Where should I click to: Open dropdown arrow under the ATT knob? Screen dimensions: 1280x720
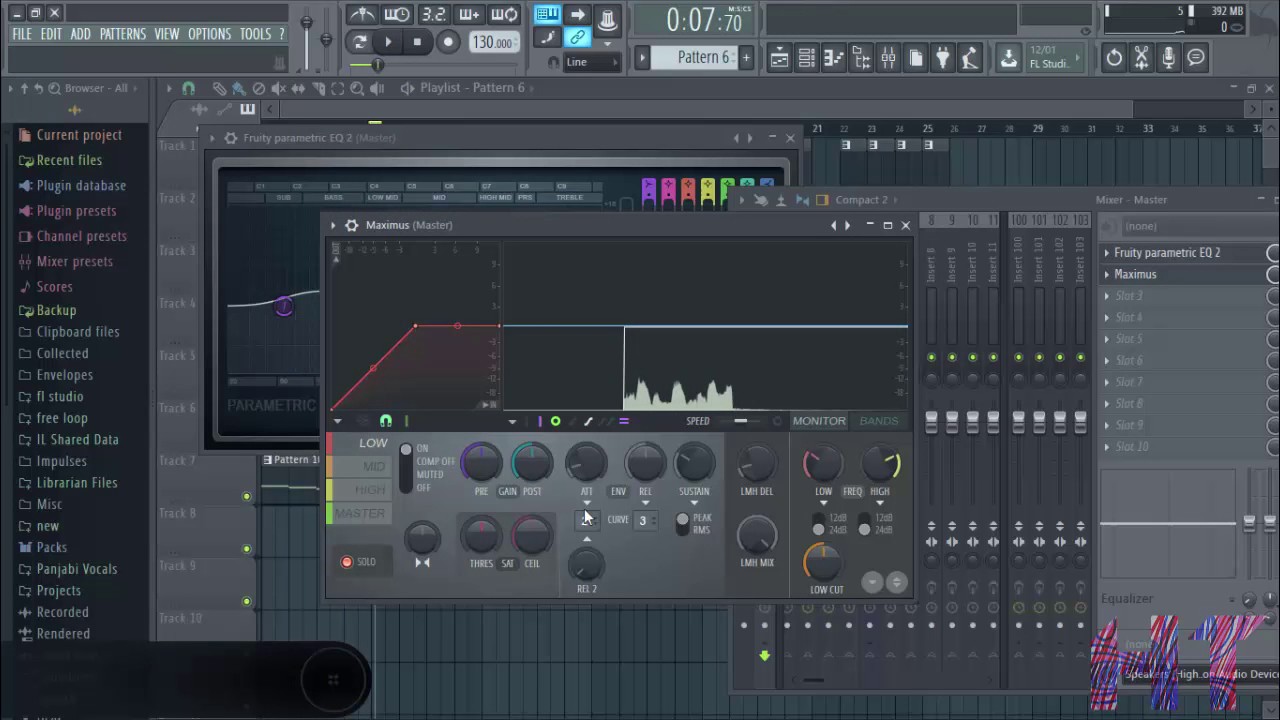587,503
